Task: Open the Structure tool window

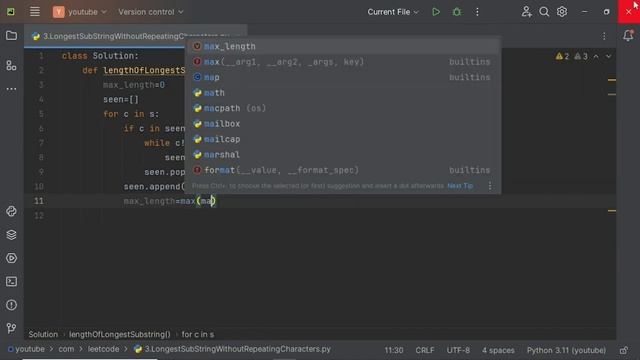Action: point(11,65)
